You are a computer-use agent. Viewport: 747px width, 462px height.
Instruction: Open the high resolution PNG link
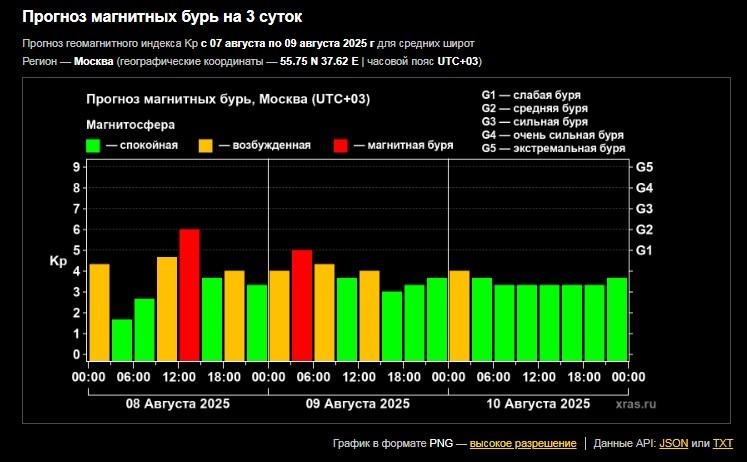(523, 443)
